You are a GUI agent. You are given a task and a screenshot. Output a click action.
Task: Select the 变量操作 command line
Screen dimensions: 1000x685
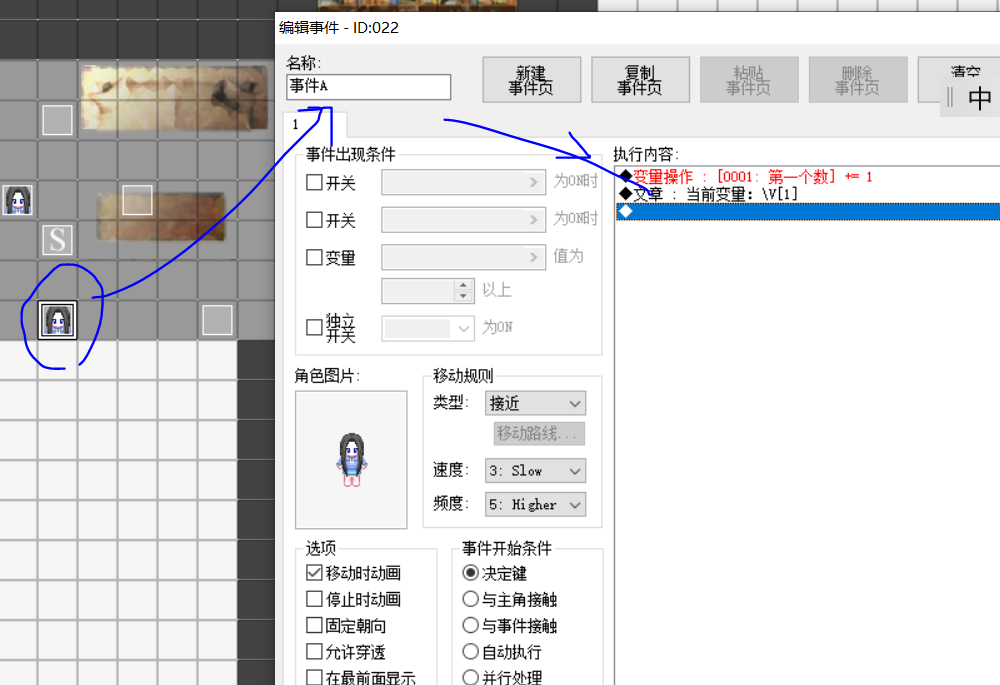click(808, 177)
